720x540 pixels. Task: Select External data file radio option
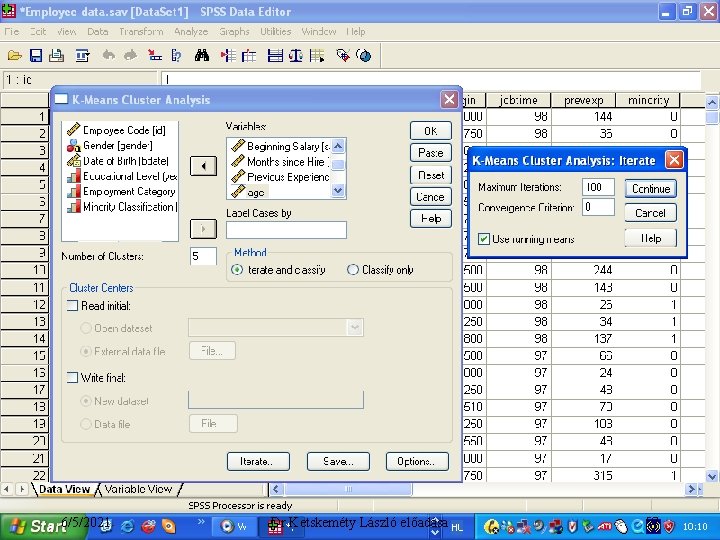click(86, 351)
